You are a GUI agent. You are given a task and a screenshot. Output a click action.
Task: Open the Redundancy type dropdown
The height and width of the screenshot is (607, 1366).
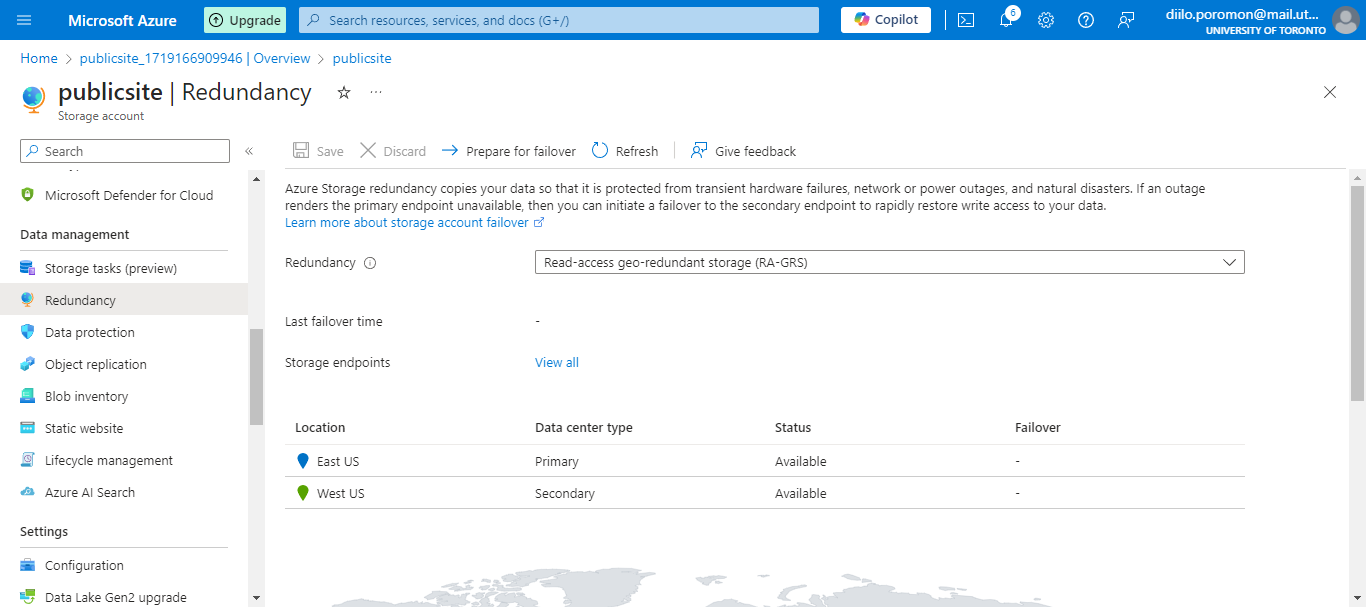pyautogui.click(x=889, y=262)
